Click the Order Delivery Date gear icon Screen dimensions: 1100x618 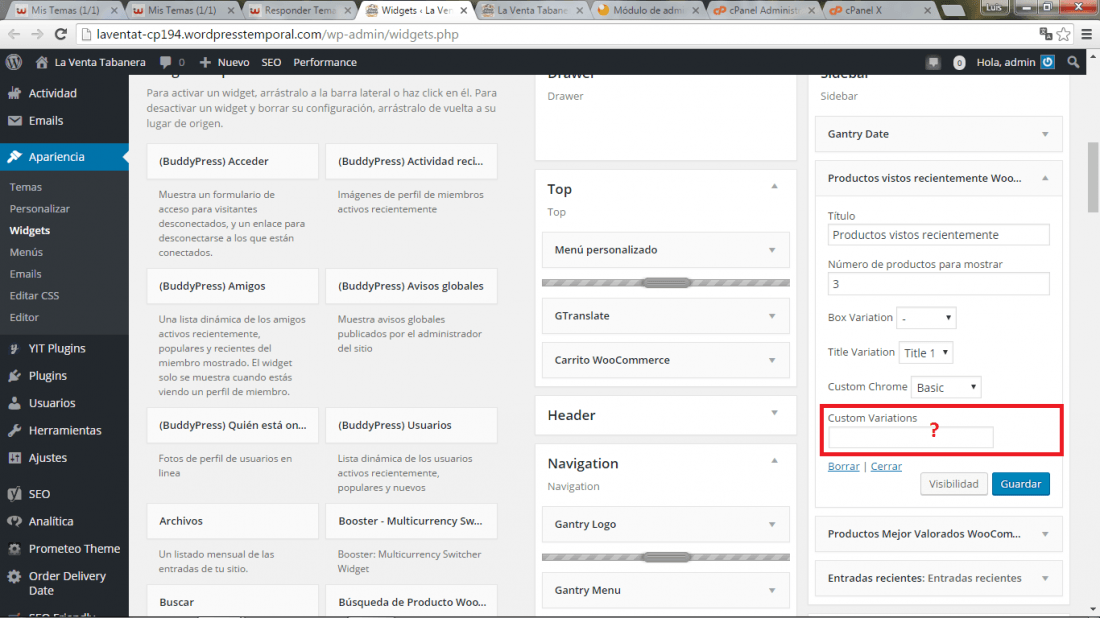(15, 577)
